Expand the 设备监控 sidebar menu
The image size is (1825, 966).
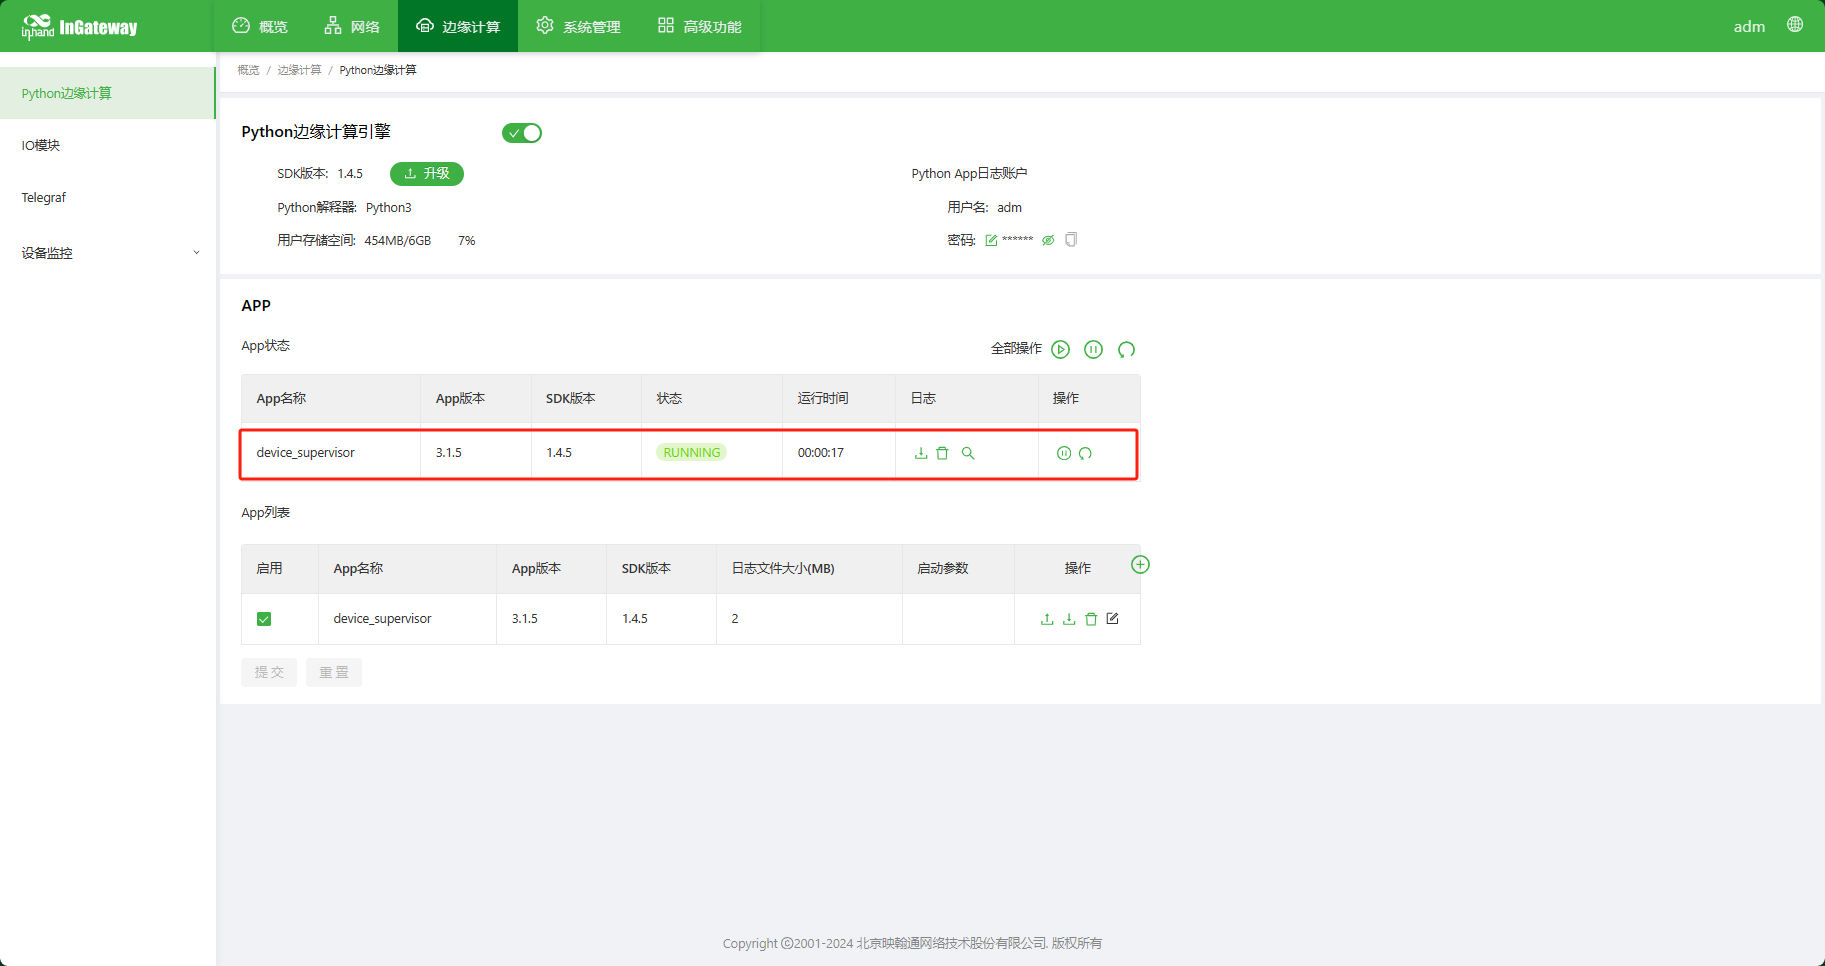point(107,253)
